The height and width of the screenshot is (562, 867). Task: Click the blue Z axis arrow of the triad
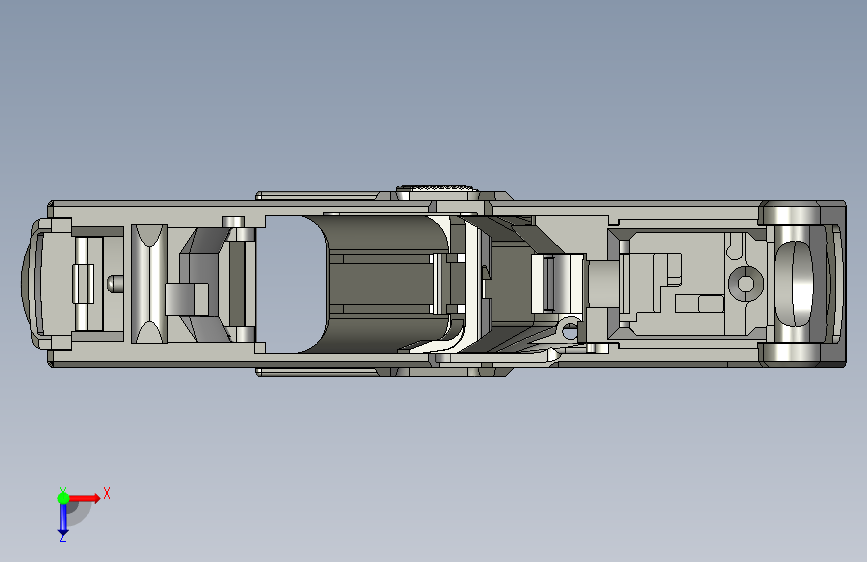pyautogui.click(x=63, y=519)
